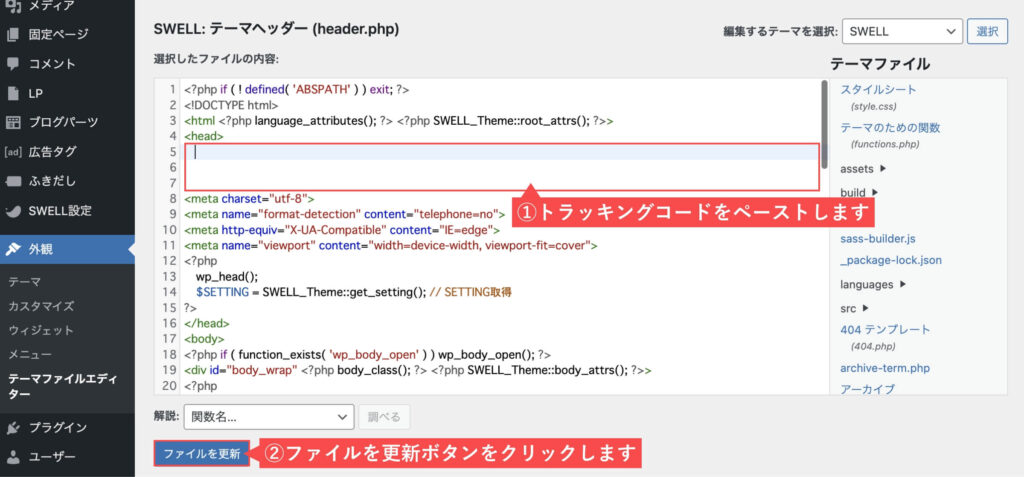Click the LP page icon

click(13, 93)
